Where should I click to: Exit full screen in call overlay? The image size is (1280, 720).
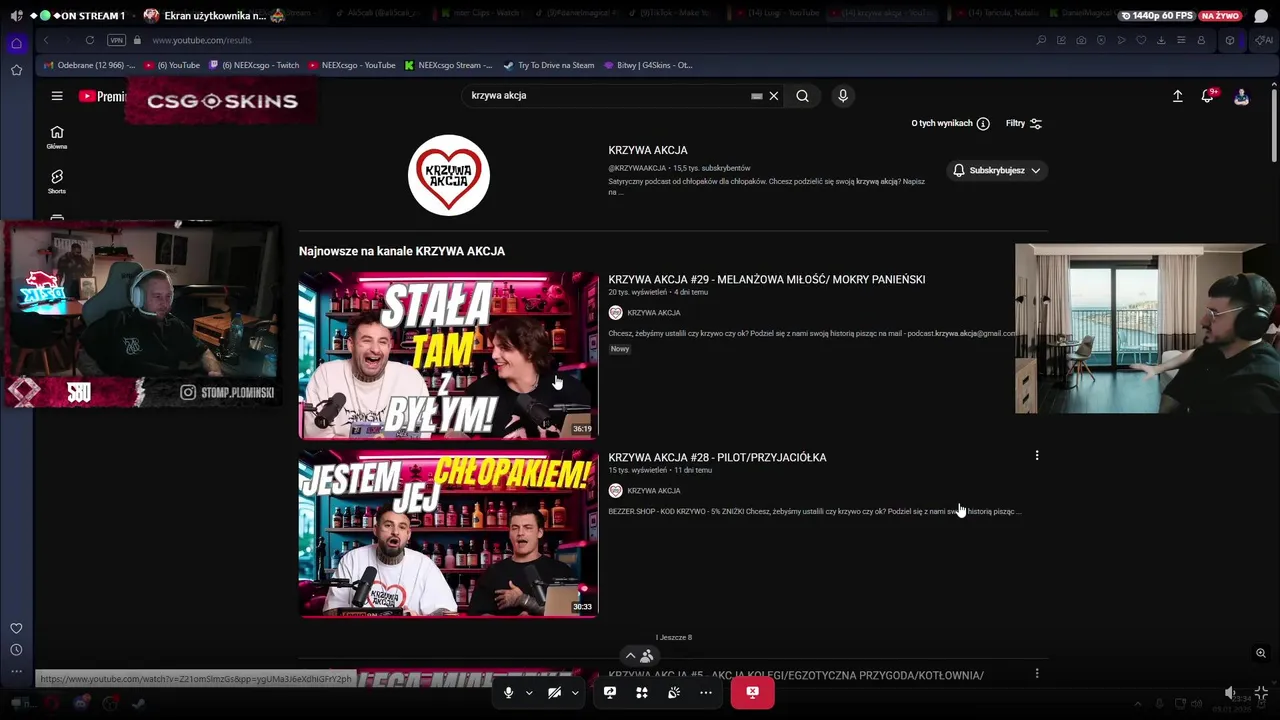pos(1261,692)
